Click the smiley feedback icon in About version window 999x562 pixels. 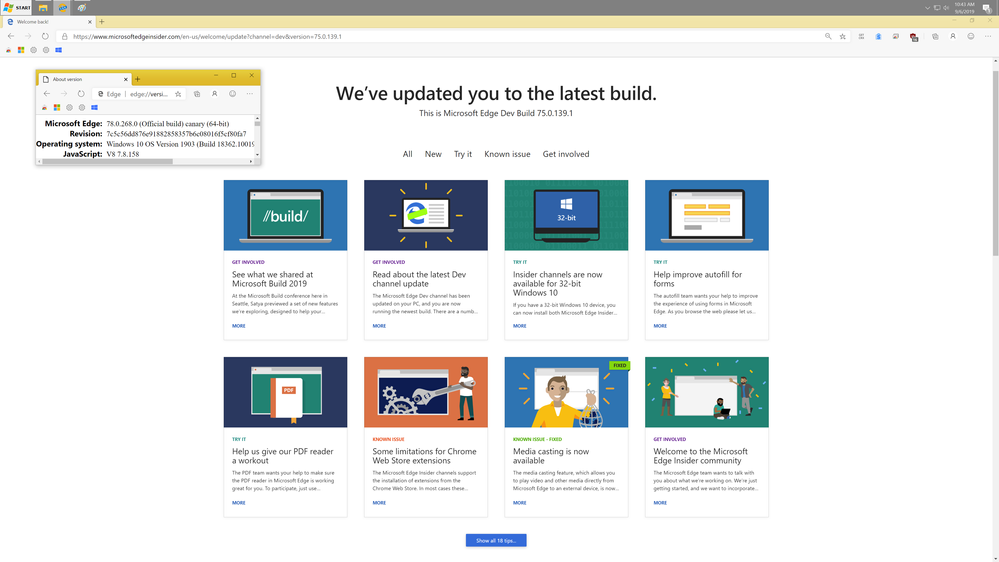[x=233, y=94]
